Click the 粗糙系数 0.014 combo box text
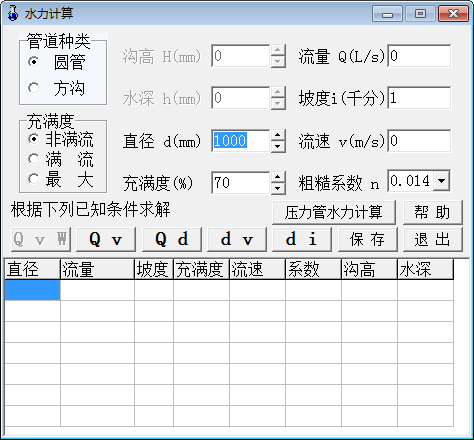474x440 pixels. (411, 181)
